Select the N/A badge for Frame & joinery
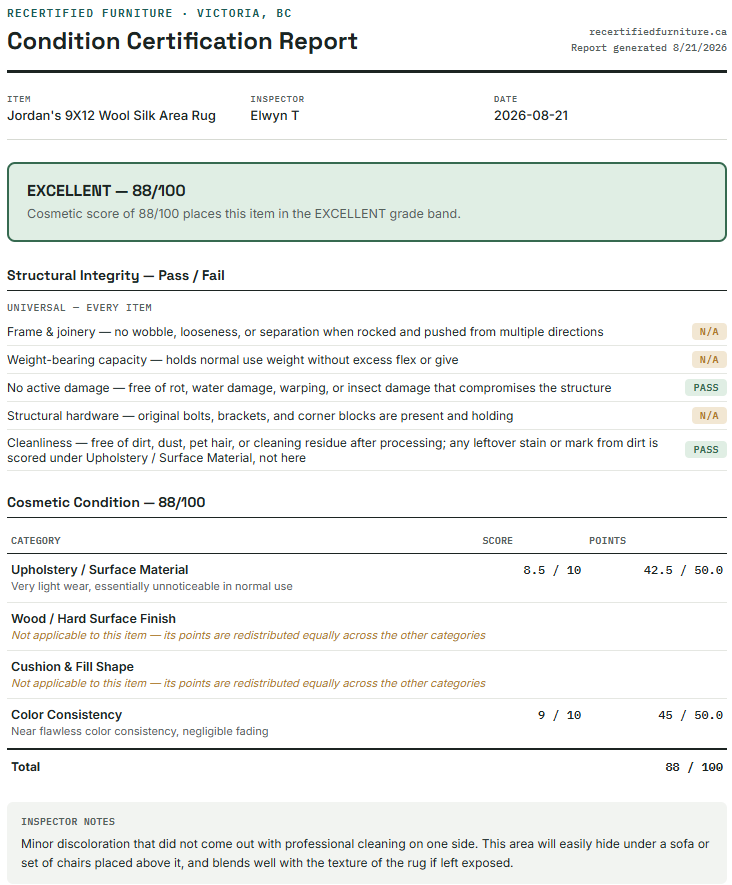 point(709,331)
